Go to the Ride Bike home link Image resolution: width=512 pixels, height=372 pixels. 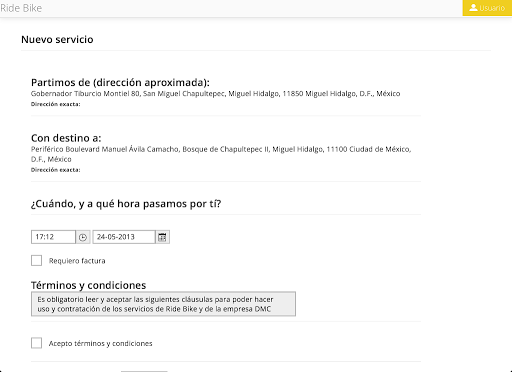pos(21,8)
